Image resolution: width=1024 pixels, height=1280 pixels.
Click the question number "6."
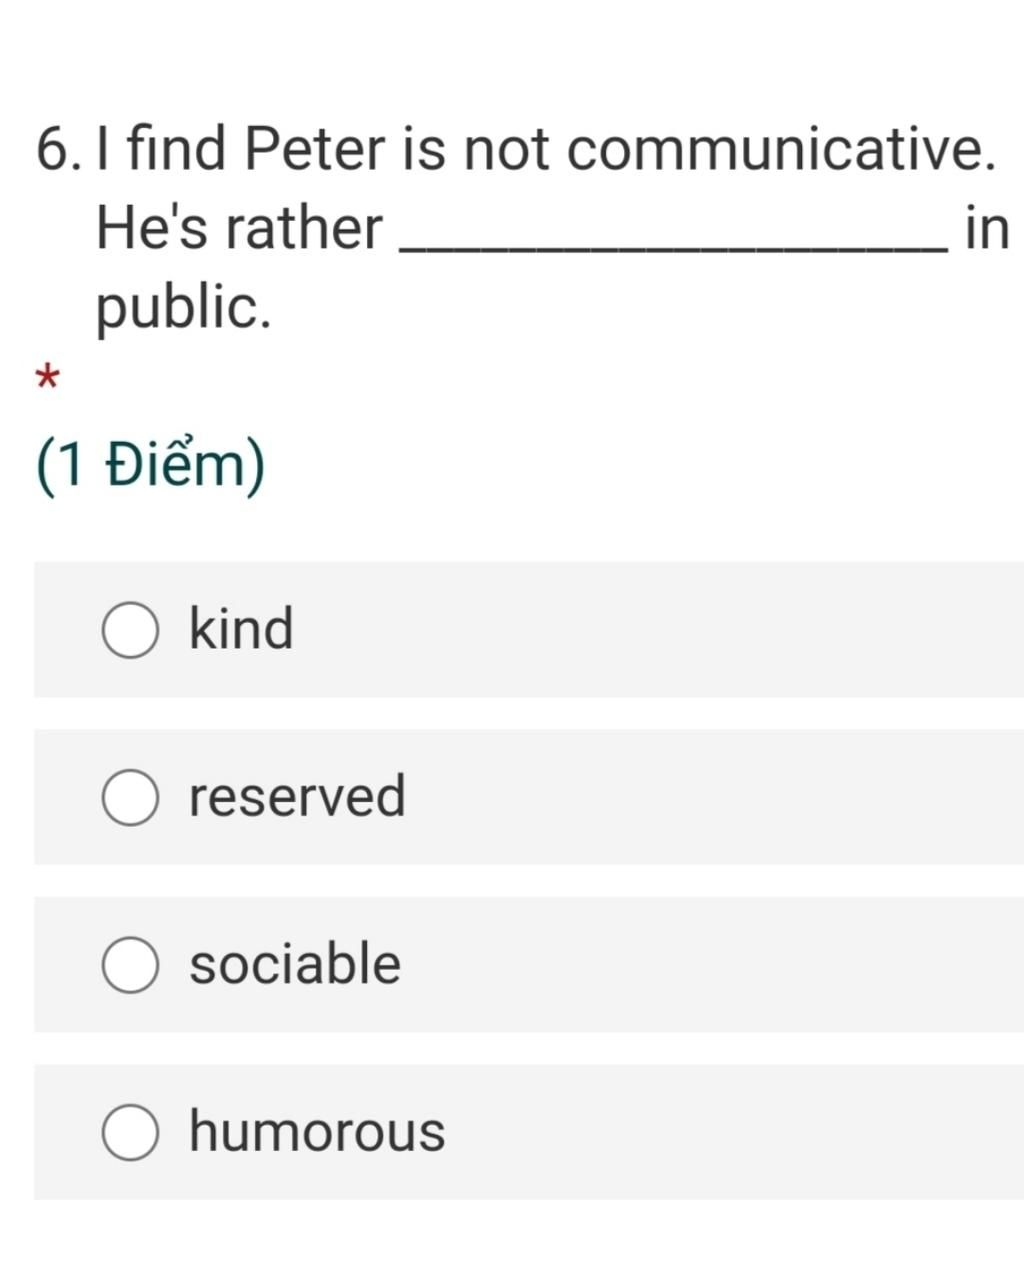pos(60,149)
